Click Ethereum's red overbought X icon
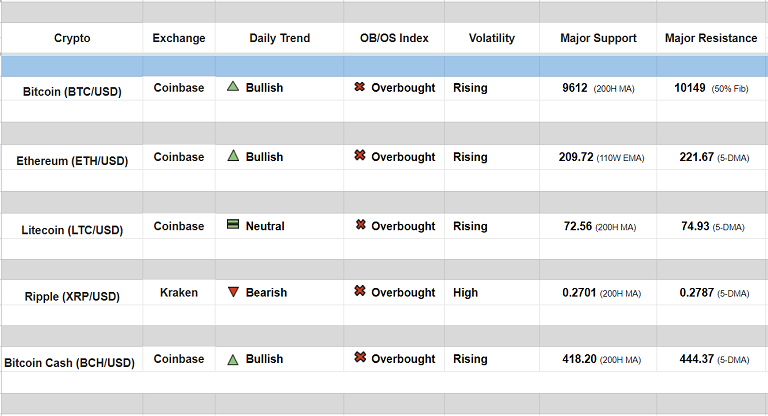 coord(360,156)
